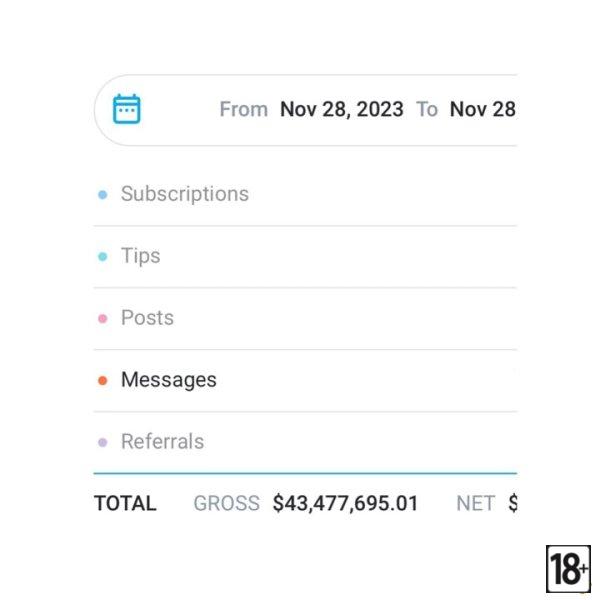Click the TOTAL label
600x600 pixels.
[x=125, y=503]
